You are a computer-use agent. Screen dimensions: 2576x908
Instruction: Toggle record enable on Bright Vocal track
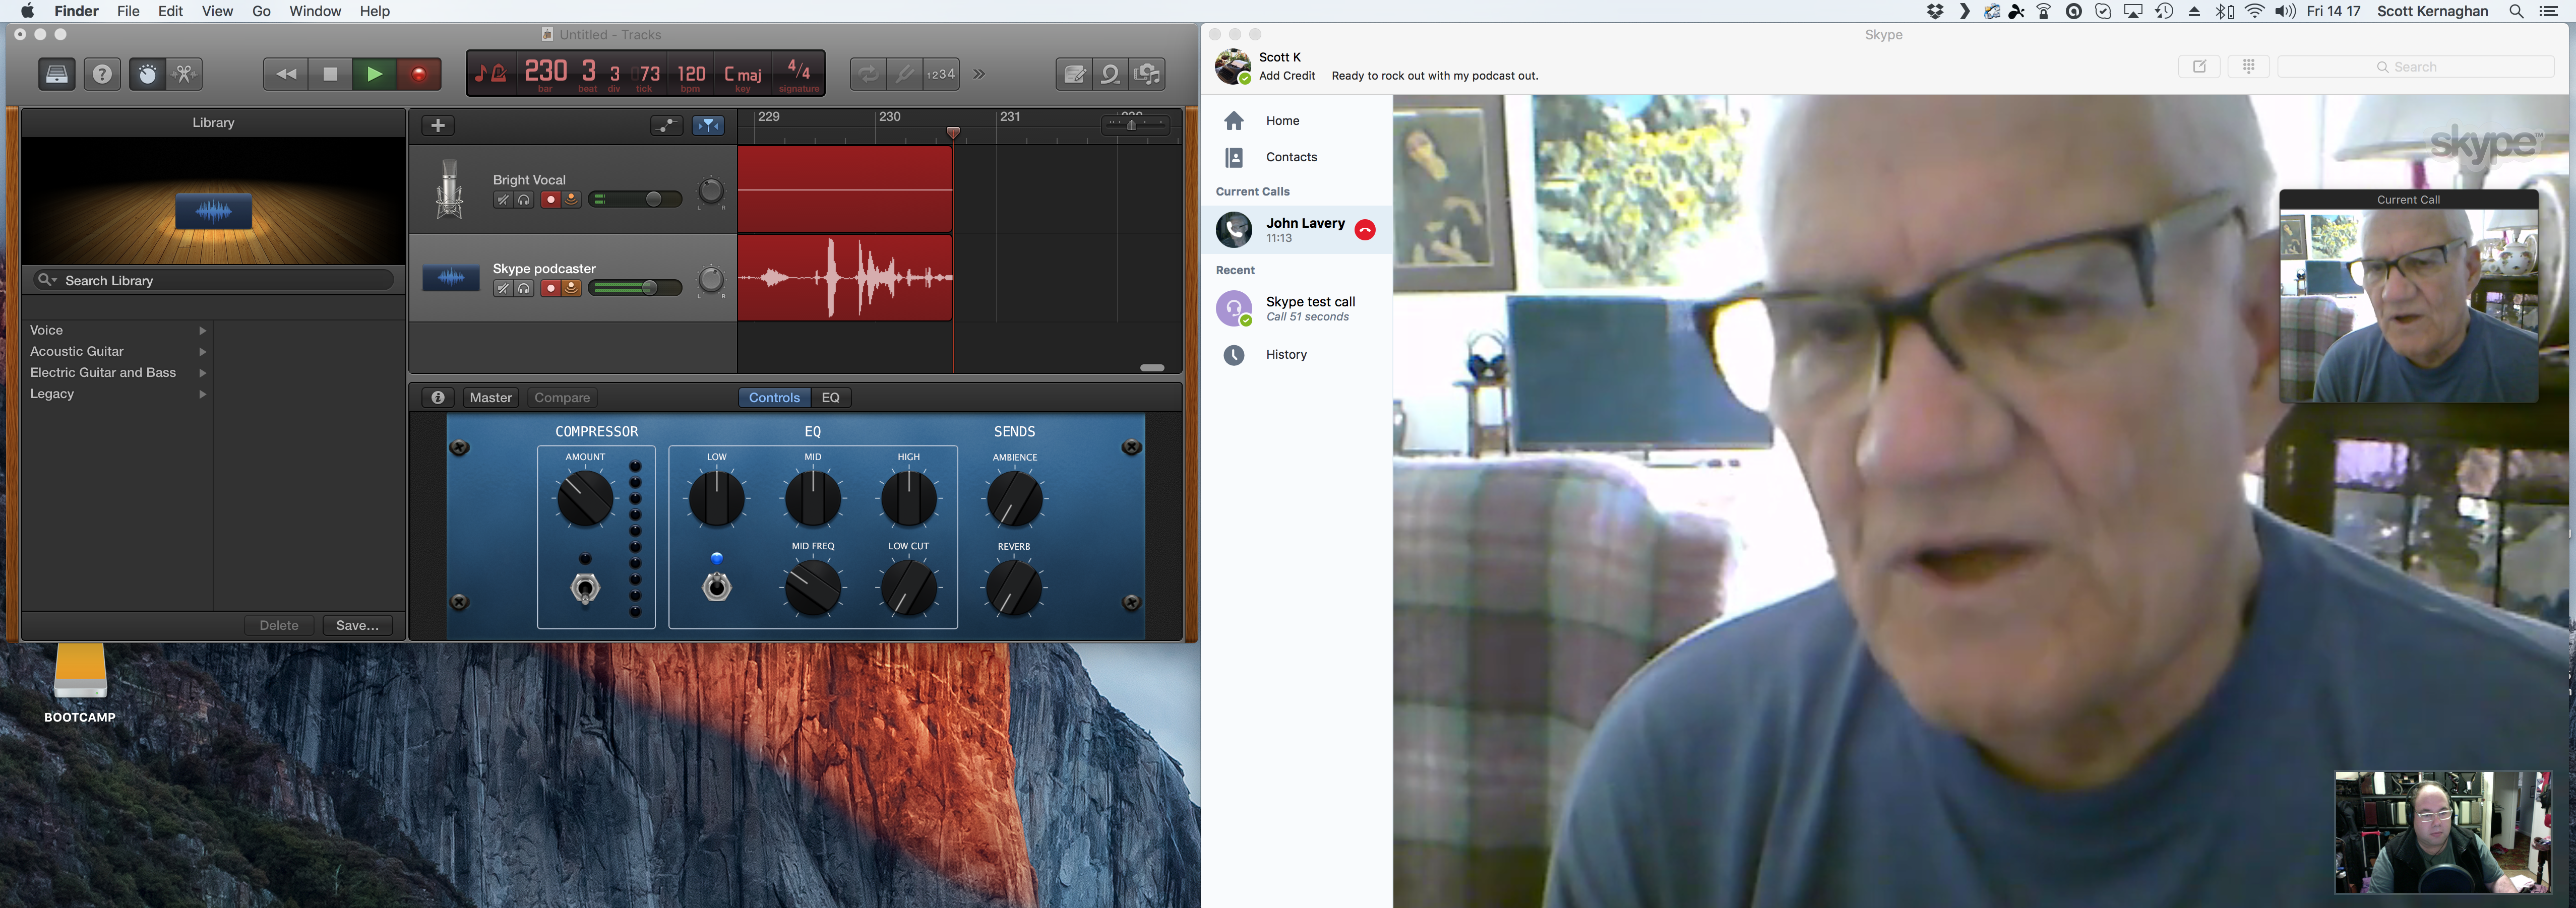pyautogui.click(x=550, y=200)
